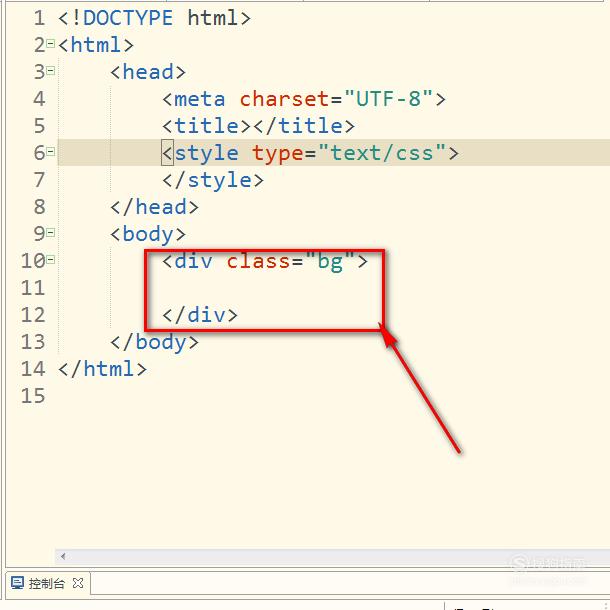610x610 pixels.
Task: Click line number 15 in the gutter
Action: coord(33,396)
